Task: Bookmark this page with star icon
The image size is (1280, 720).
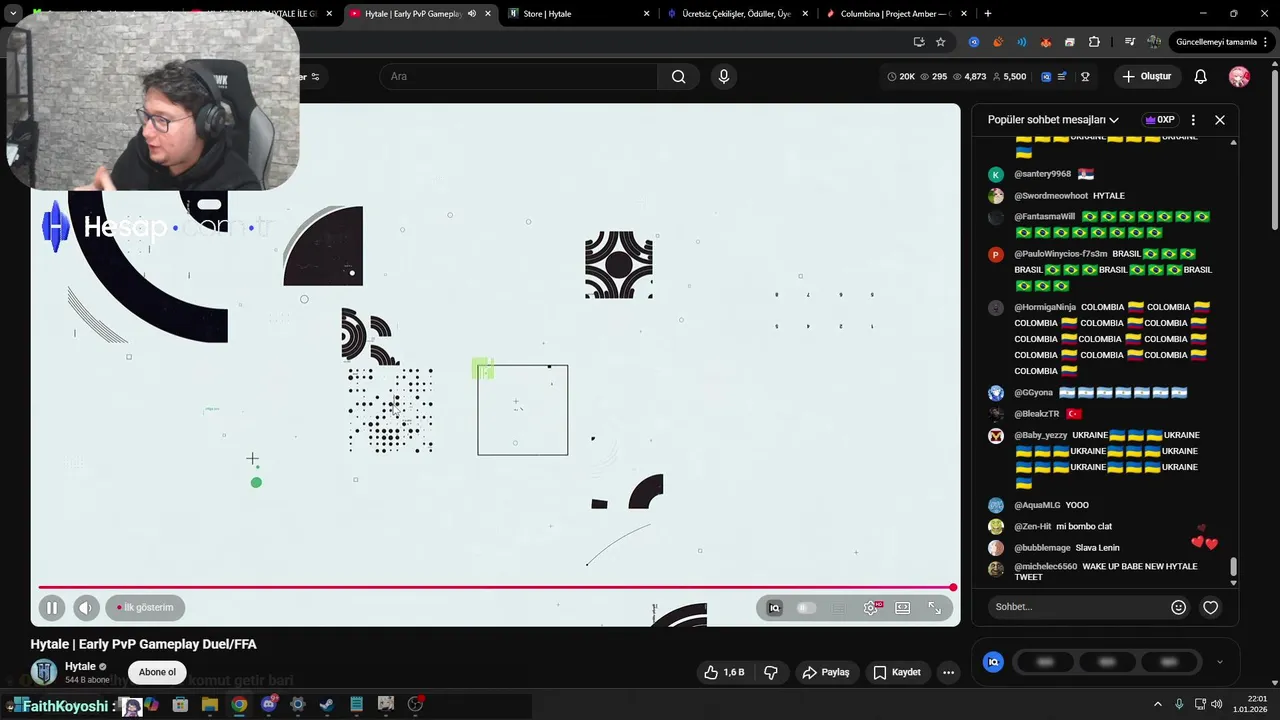Action: tap(940, 42)
